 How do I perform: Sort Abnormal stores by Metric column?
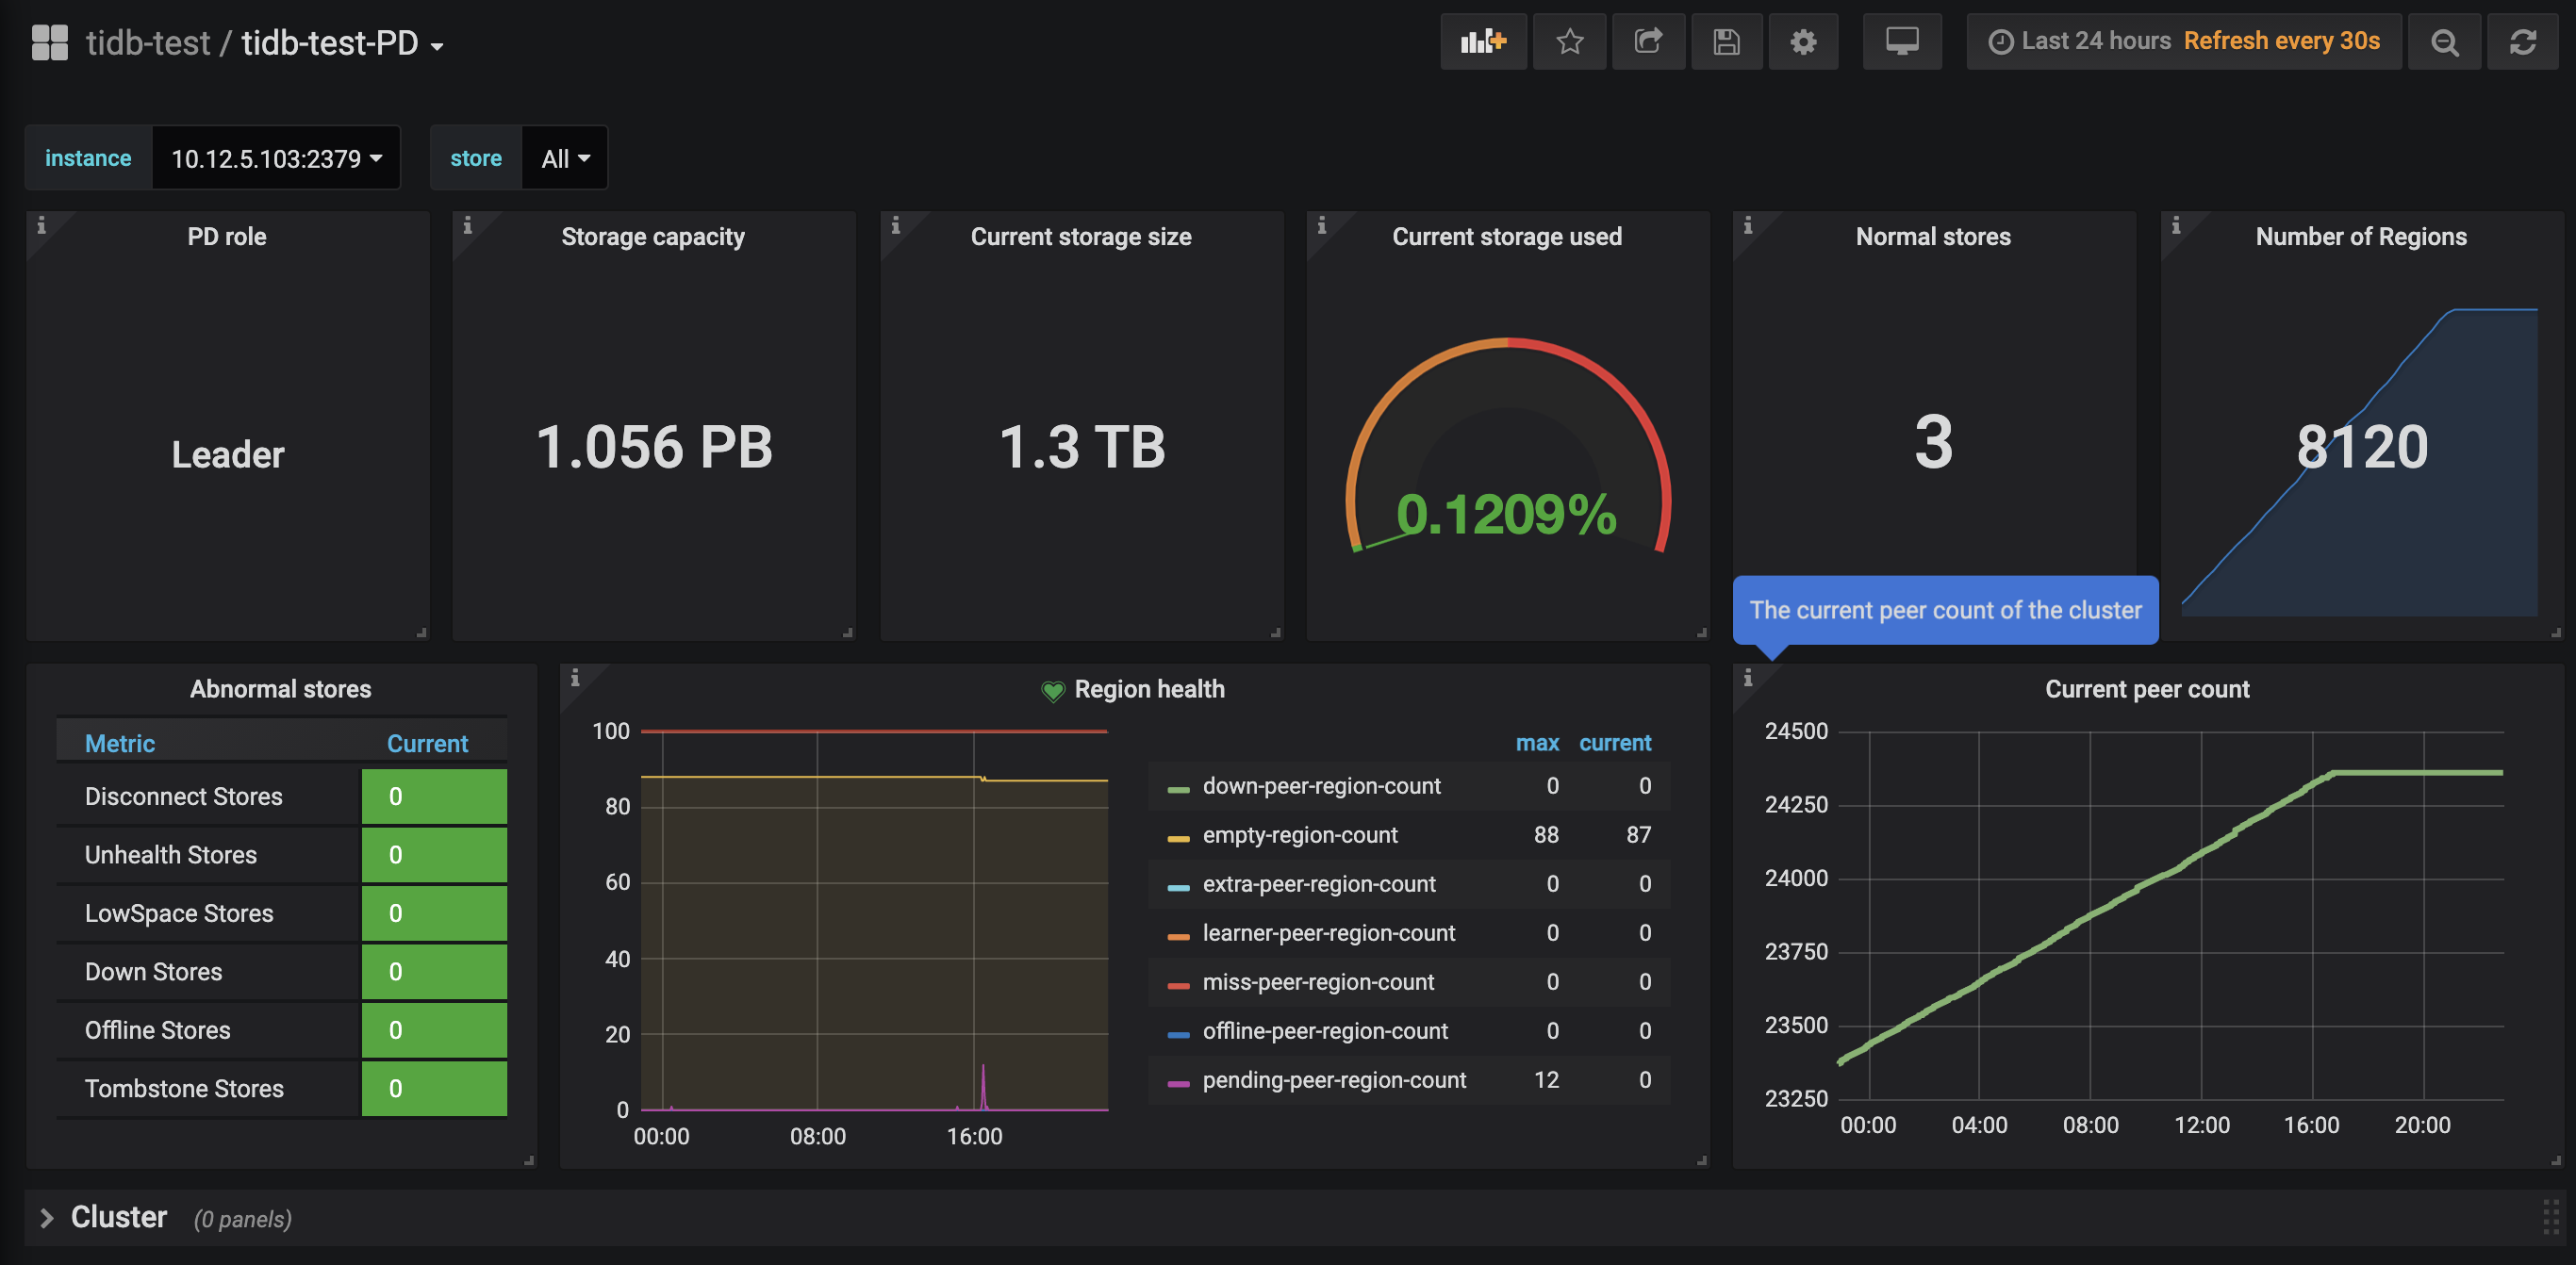(120, 743)
